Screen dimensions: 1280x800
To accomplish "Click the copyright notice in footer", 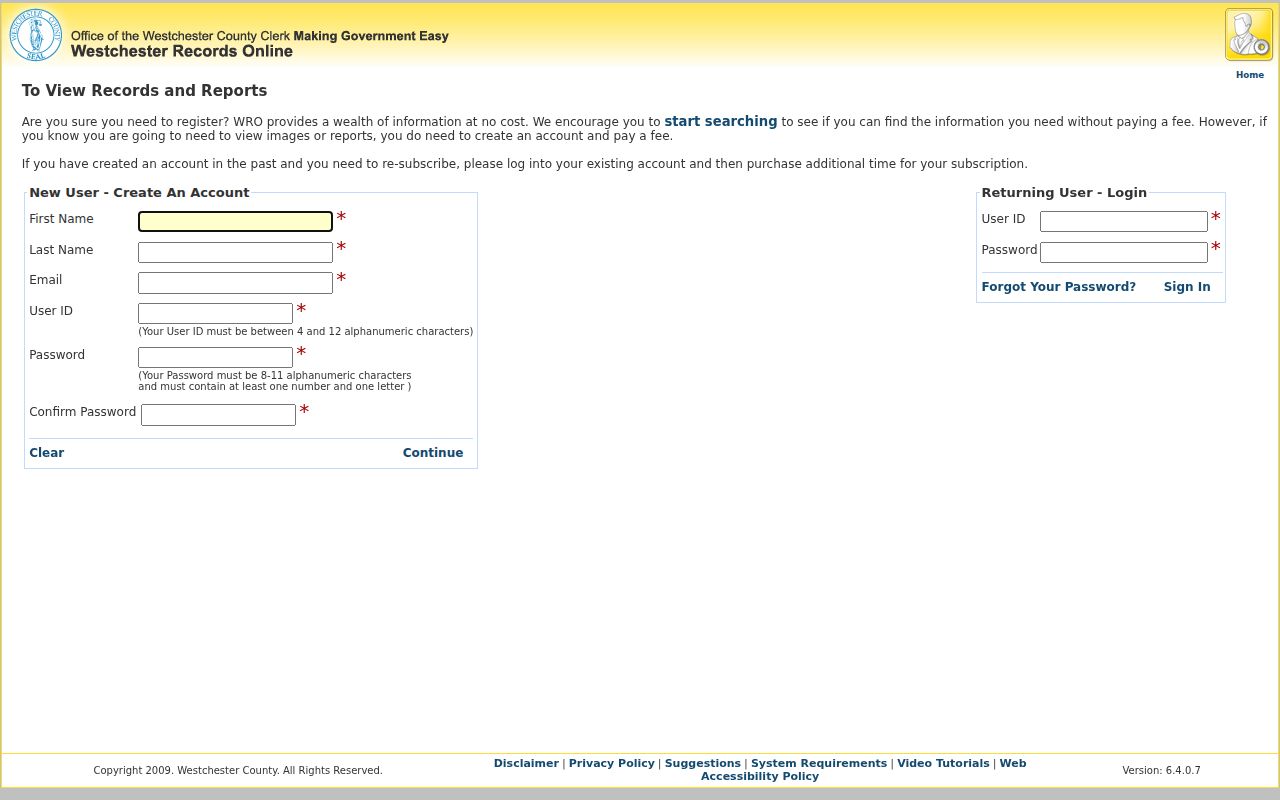I will (238, 770).
